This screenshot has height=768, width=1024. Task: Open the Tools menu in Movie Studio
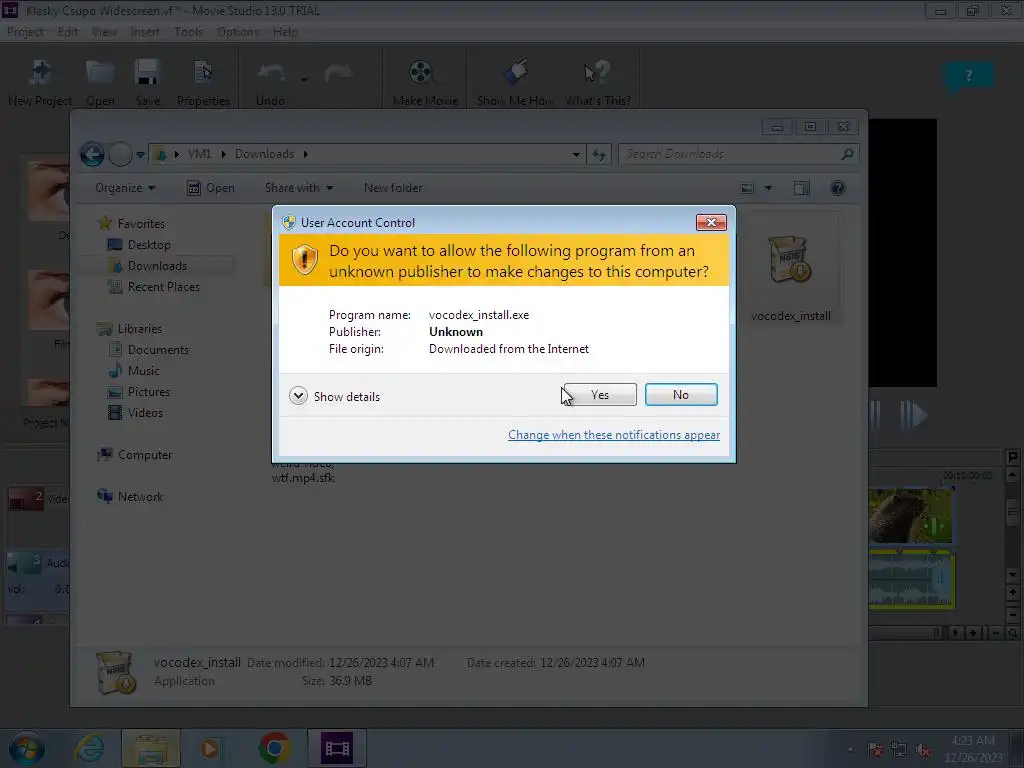[x=188, y=32]
